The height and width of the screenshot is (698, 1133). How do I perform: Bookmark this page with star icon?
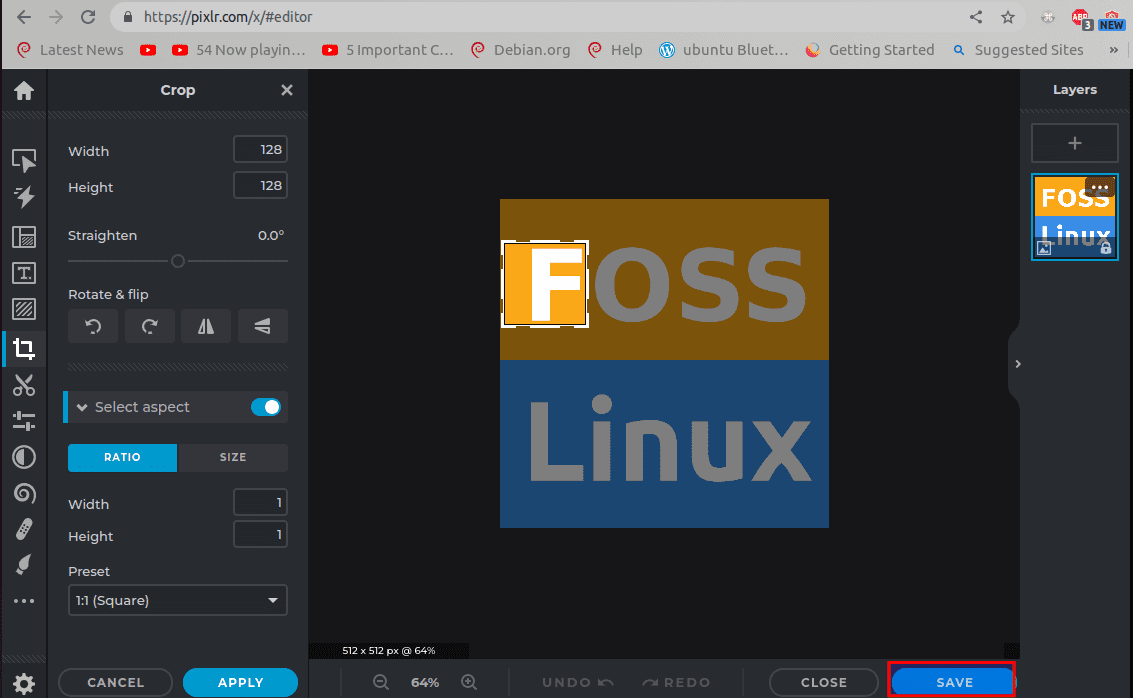(x=1008, y=17)
